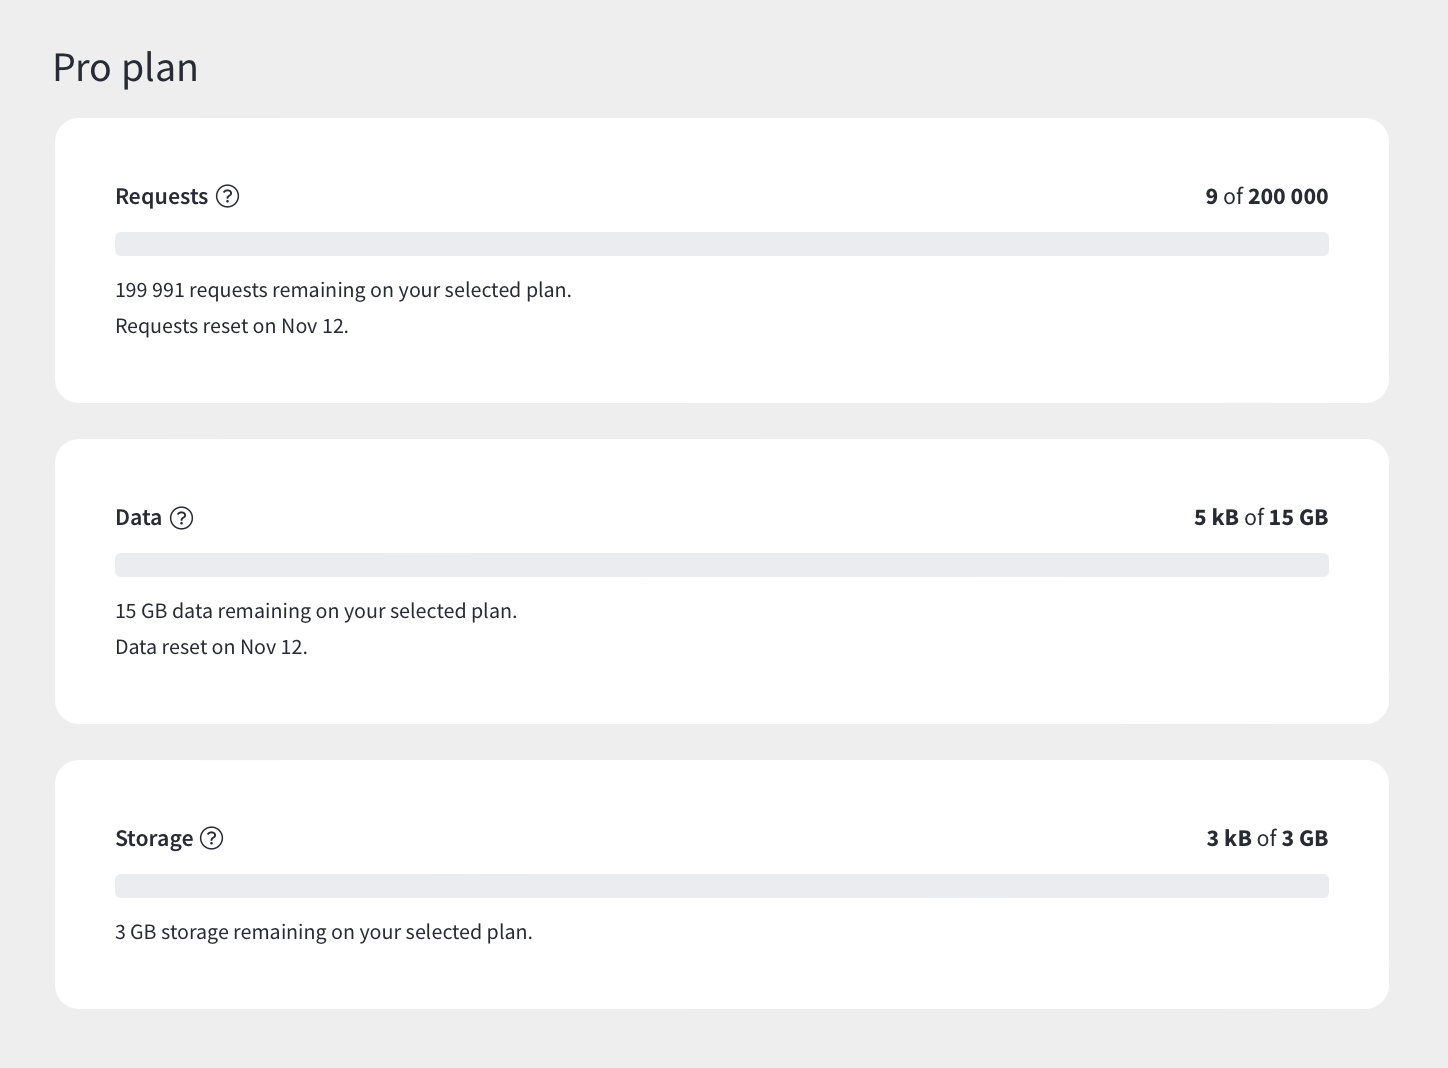Image resolution: width=1448 pixels, height=1068 pixels.
Task: Click the "5 kB" data used value
Action: click(x=1216, y=518)
